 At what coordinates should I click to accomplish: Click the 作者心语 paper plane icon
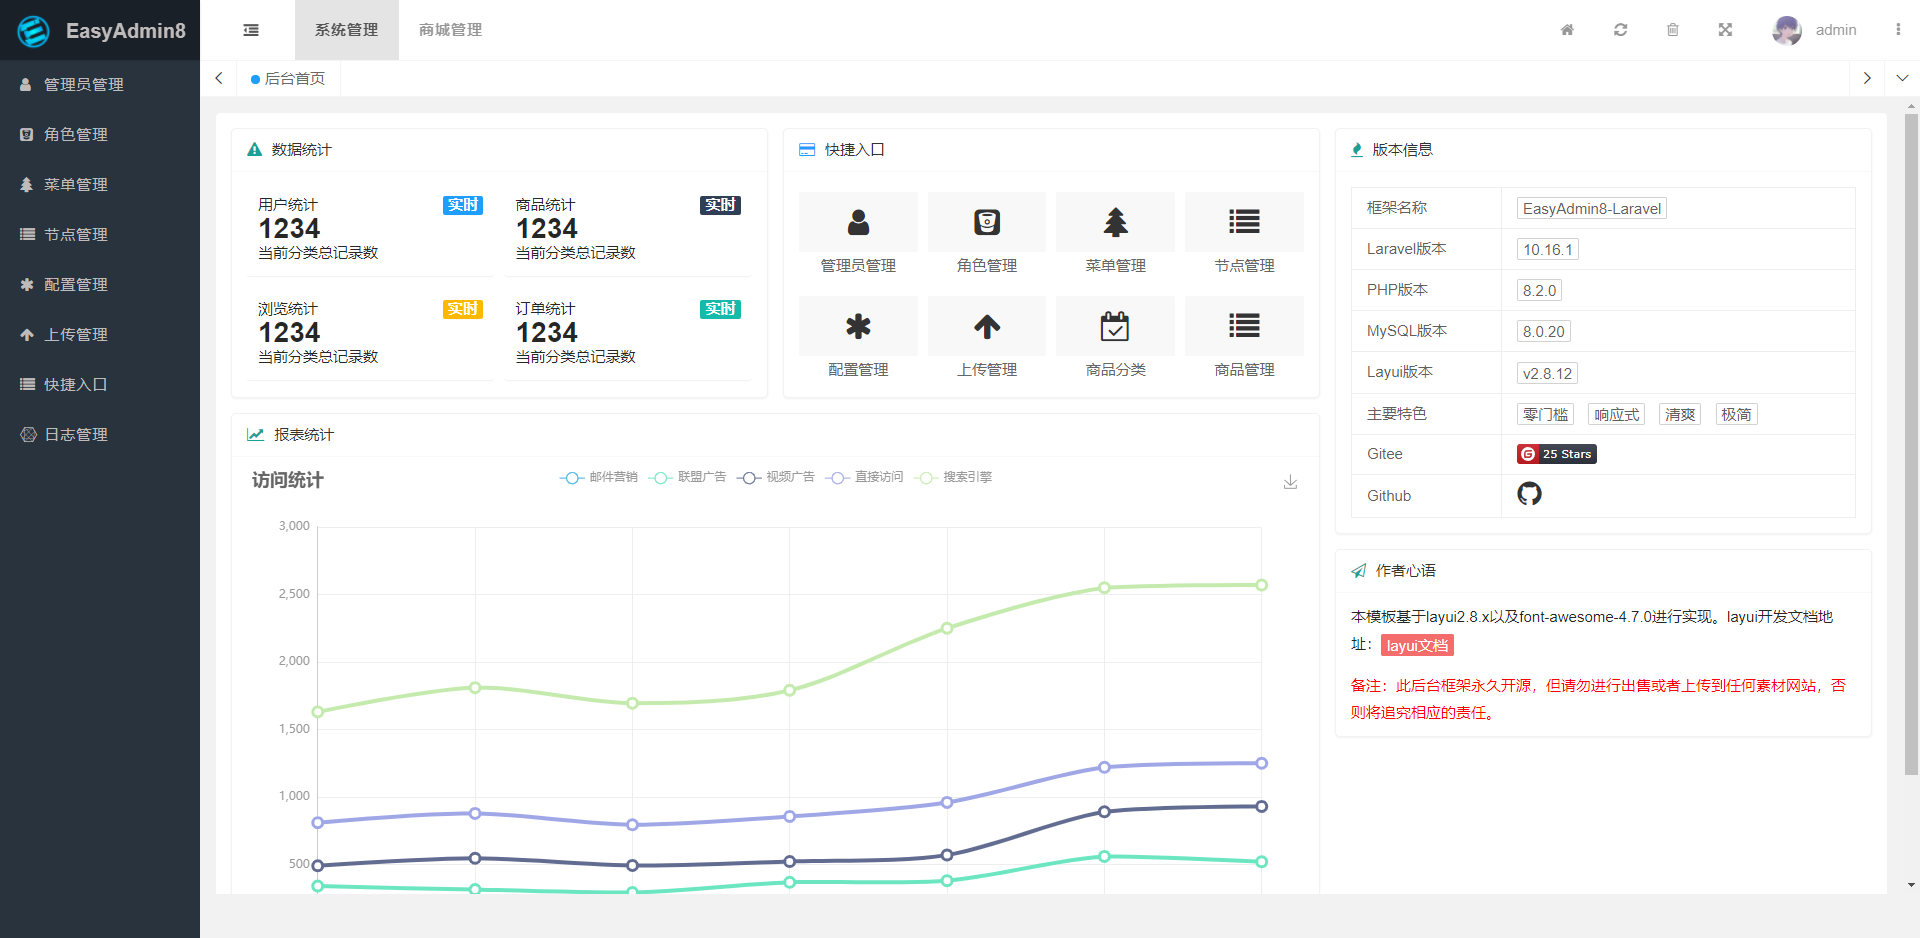1358,570
